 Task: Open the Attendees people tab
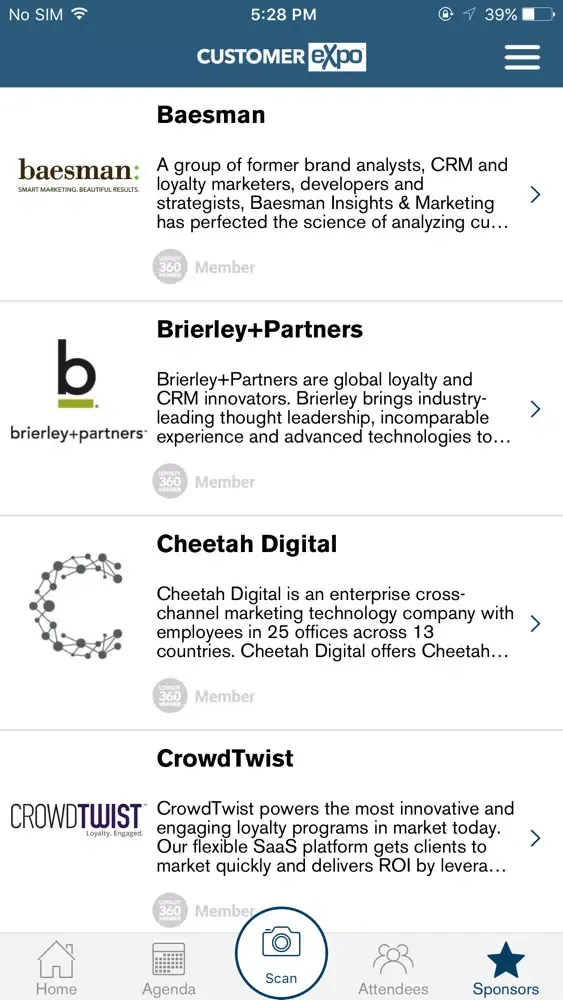(x=393, y=967)
